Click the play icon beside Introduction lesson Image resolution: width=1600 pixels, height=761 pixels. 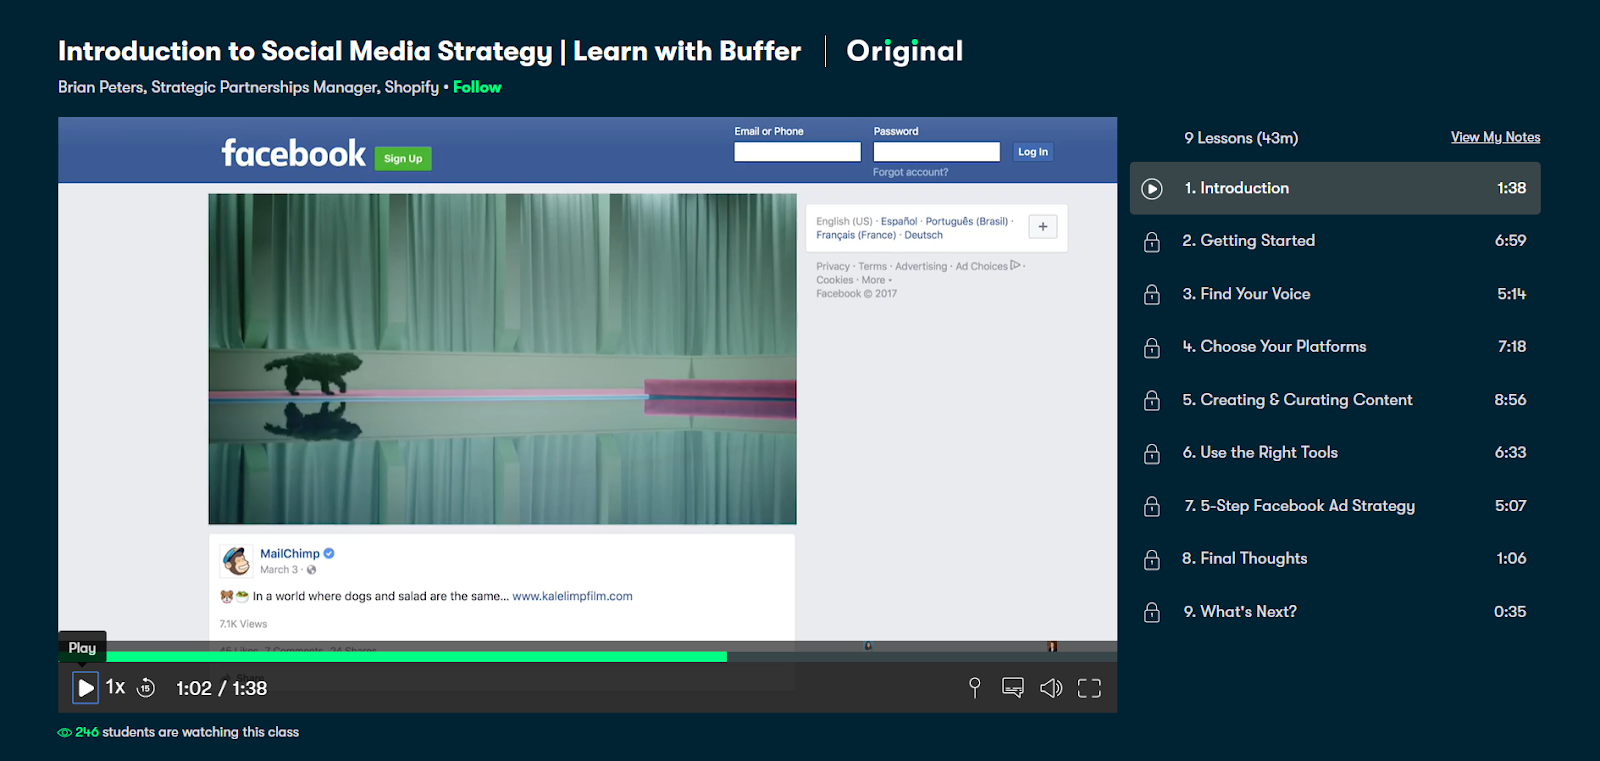pyautogui.click(x=1152, y=188)
